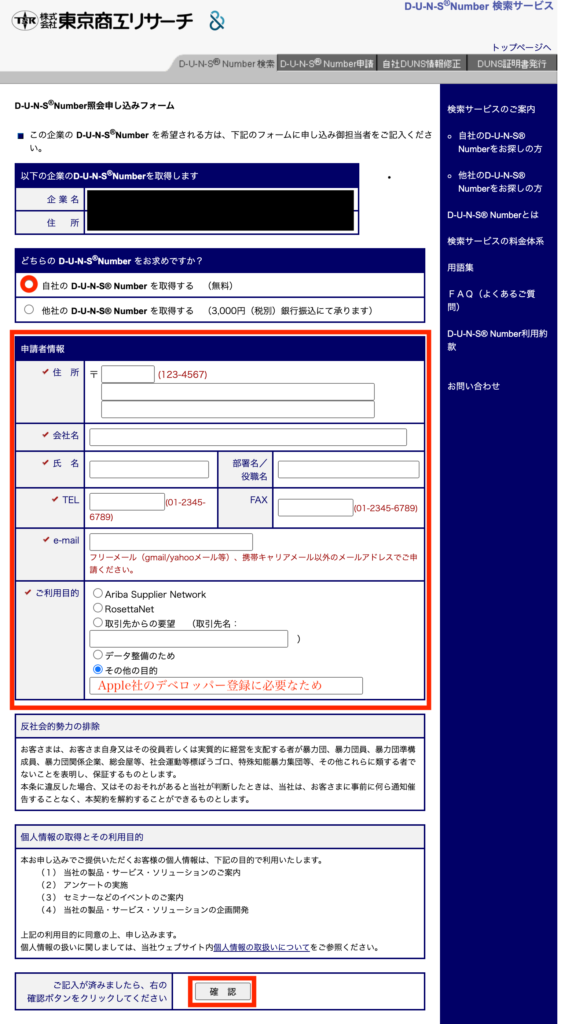Open トップページへ link
Image resolution: width=561 pixels, height=1024 pixels.
coord(522,47)
